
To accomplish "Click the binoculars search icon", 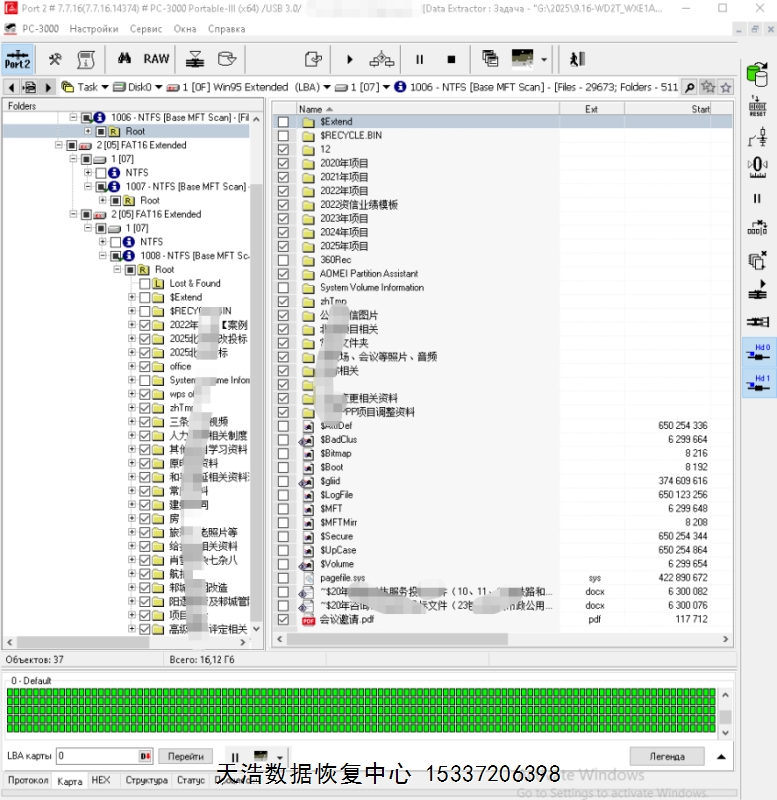I will 125,59.
